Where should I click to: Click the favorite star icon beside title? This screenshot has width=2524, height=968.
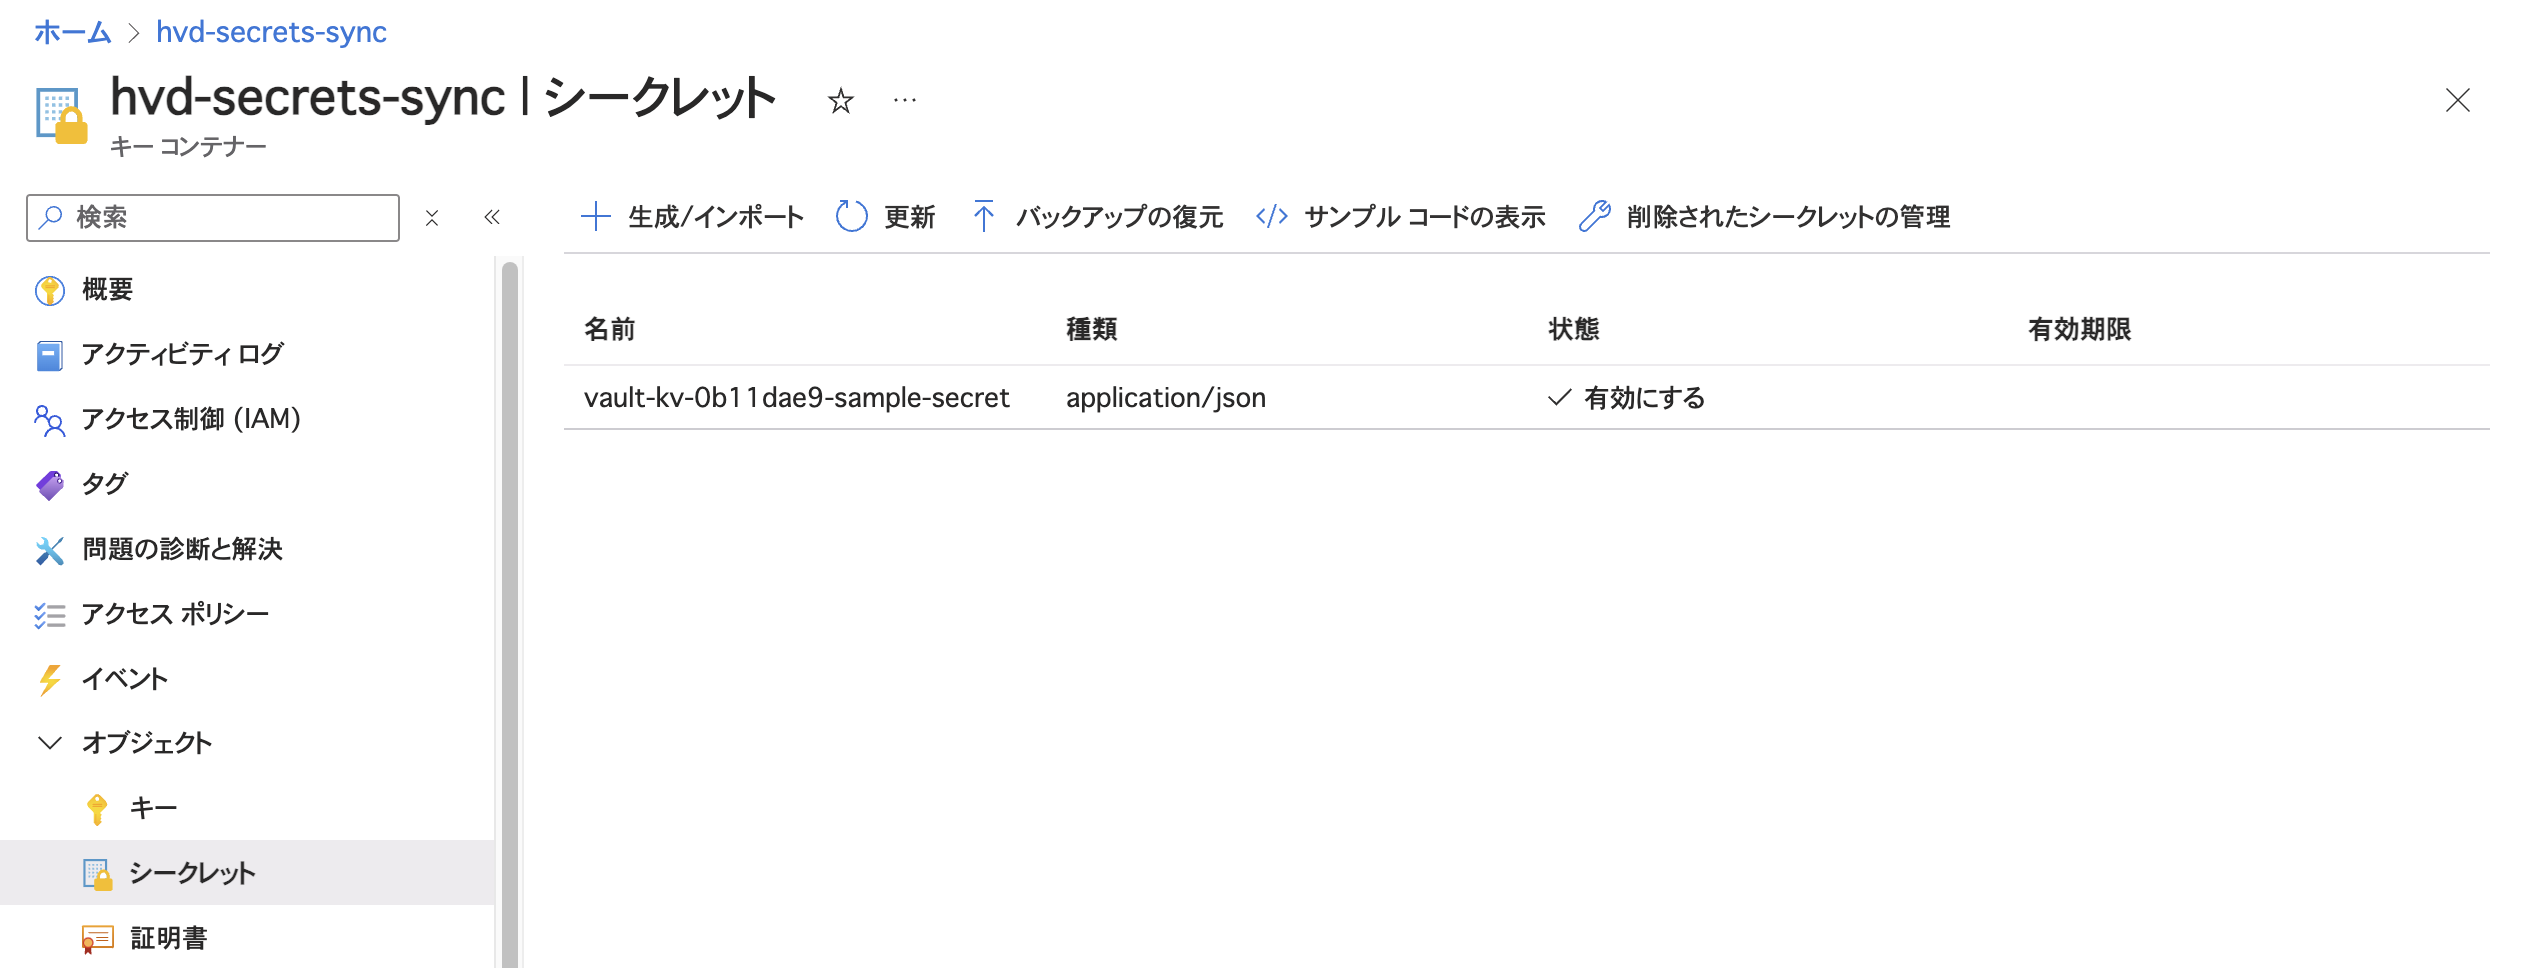tap(840, 101)
